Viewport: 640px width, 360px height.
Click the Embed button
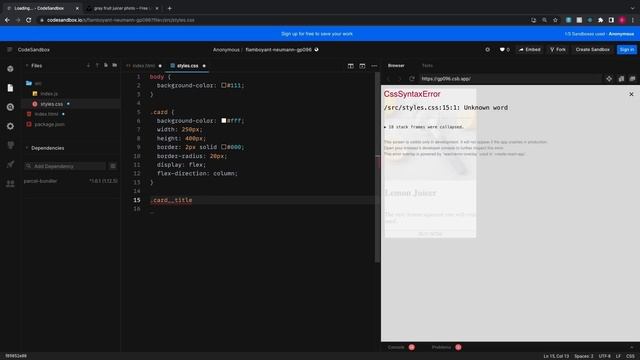529,49
